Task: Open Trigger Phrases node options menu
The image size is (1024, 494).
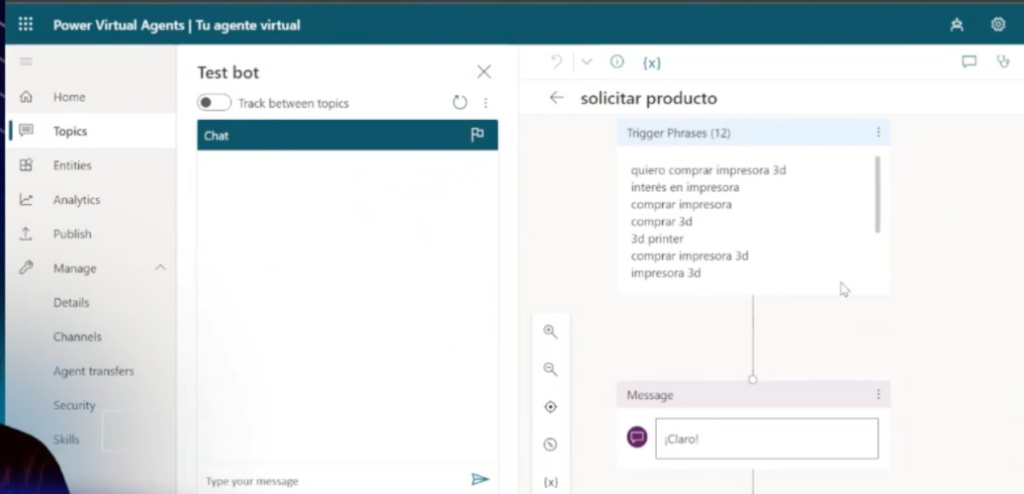Action: tap(878, 132)
